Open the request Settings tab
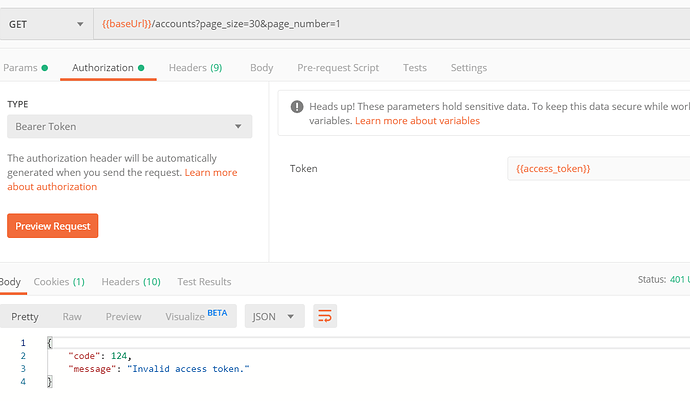Image resolution: width=690 pixels, height=401 pixels. tap(468, 68)
